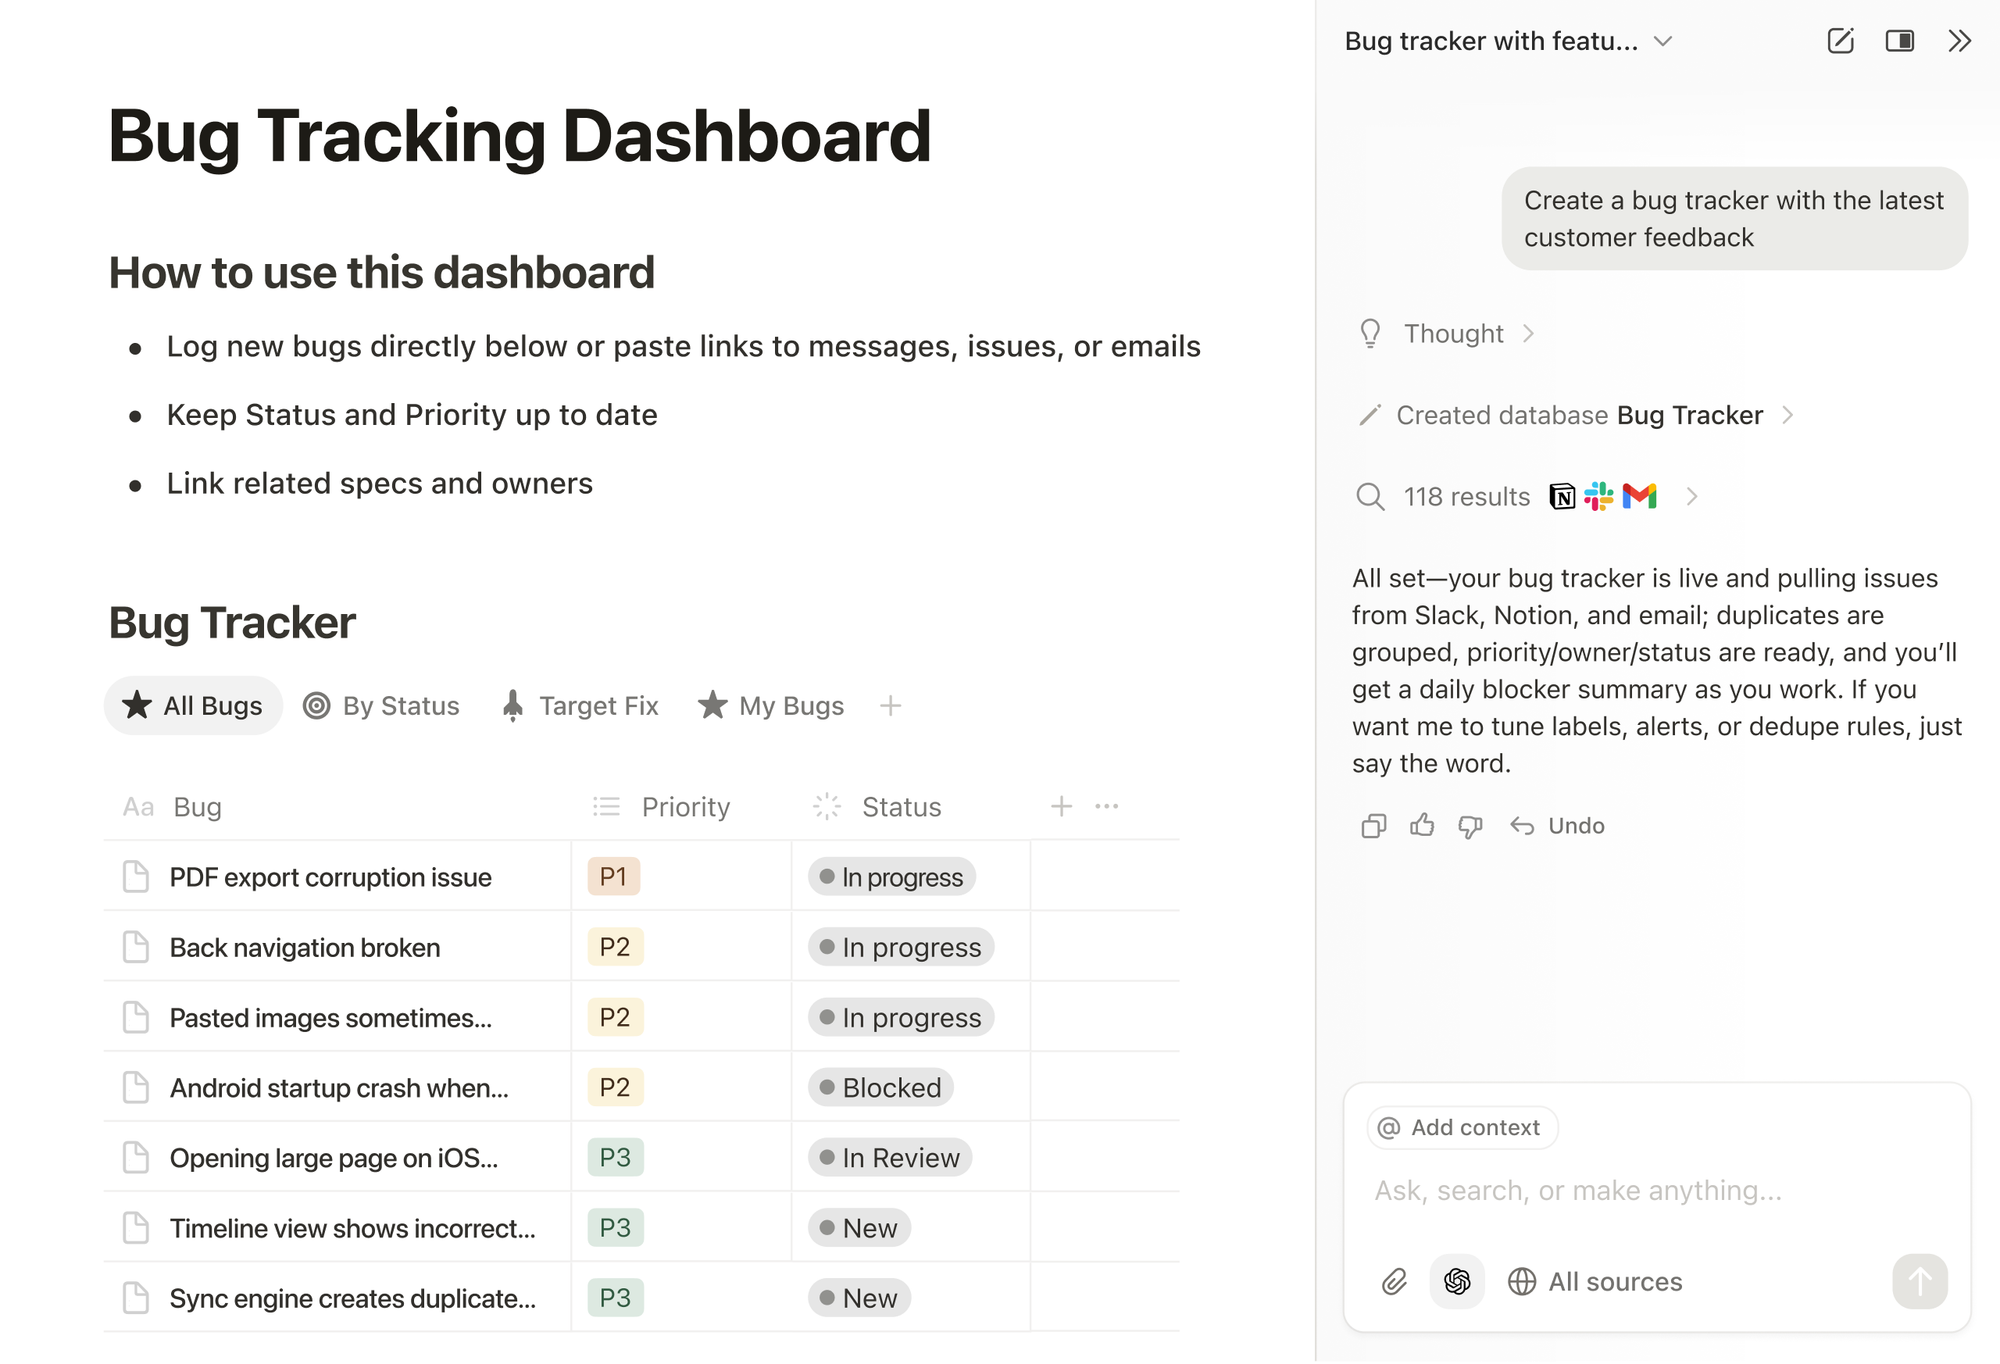Image resolution: width=2000 pixels, height=1364 pixels.
Task: Click the Add context button
Action: [1461, 1127]
